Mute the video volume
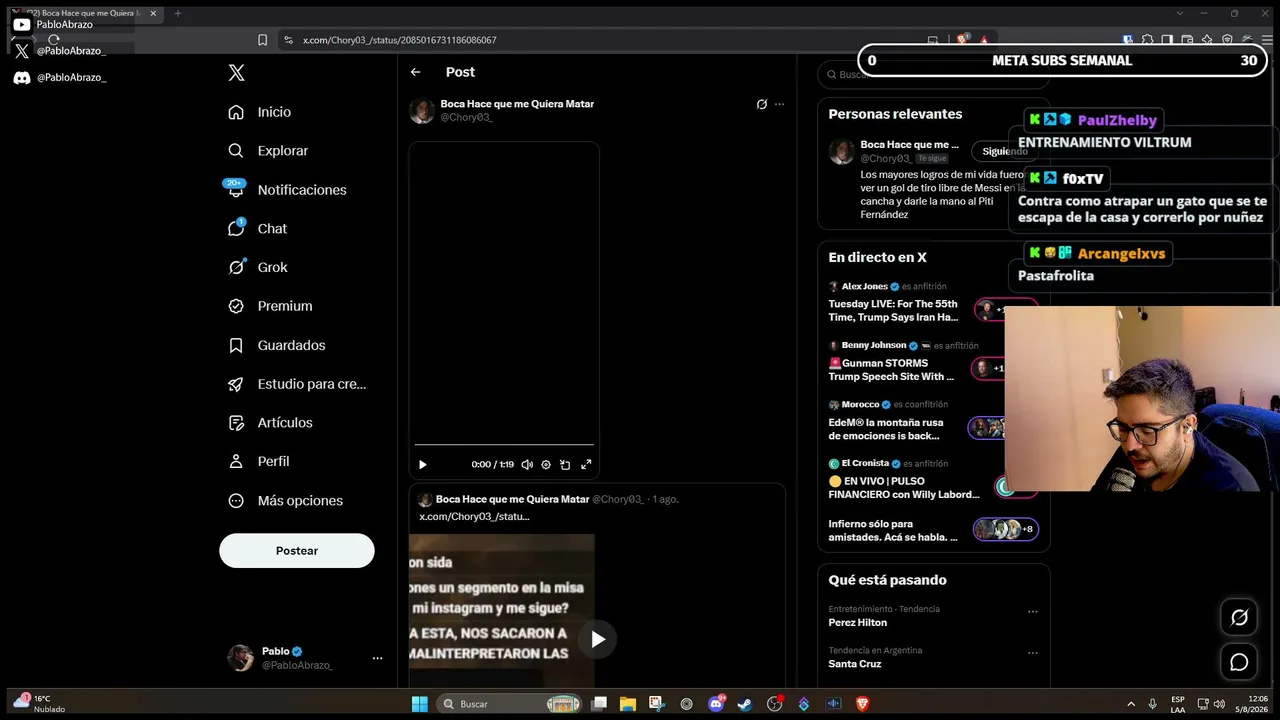1280x720 pixels. pyautogui.click(x=527, y=464)
